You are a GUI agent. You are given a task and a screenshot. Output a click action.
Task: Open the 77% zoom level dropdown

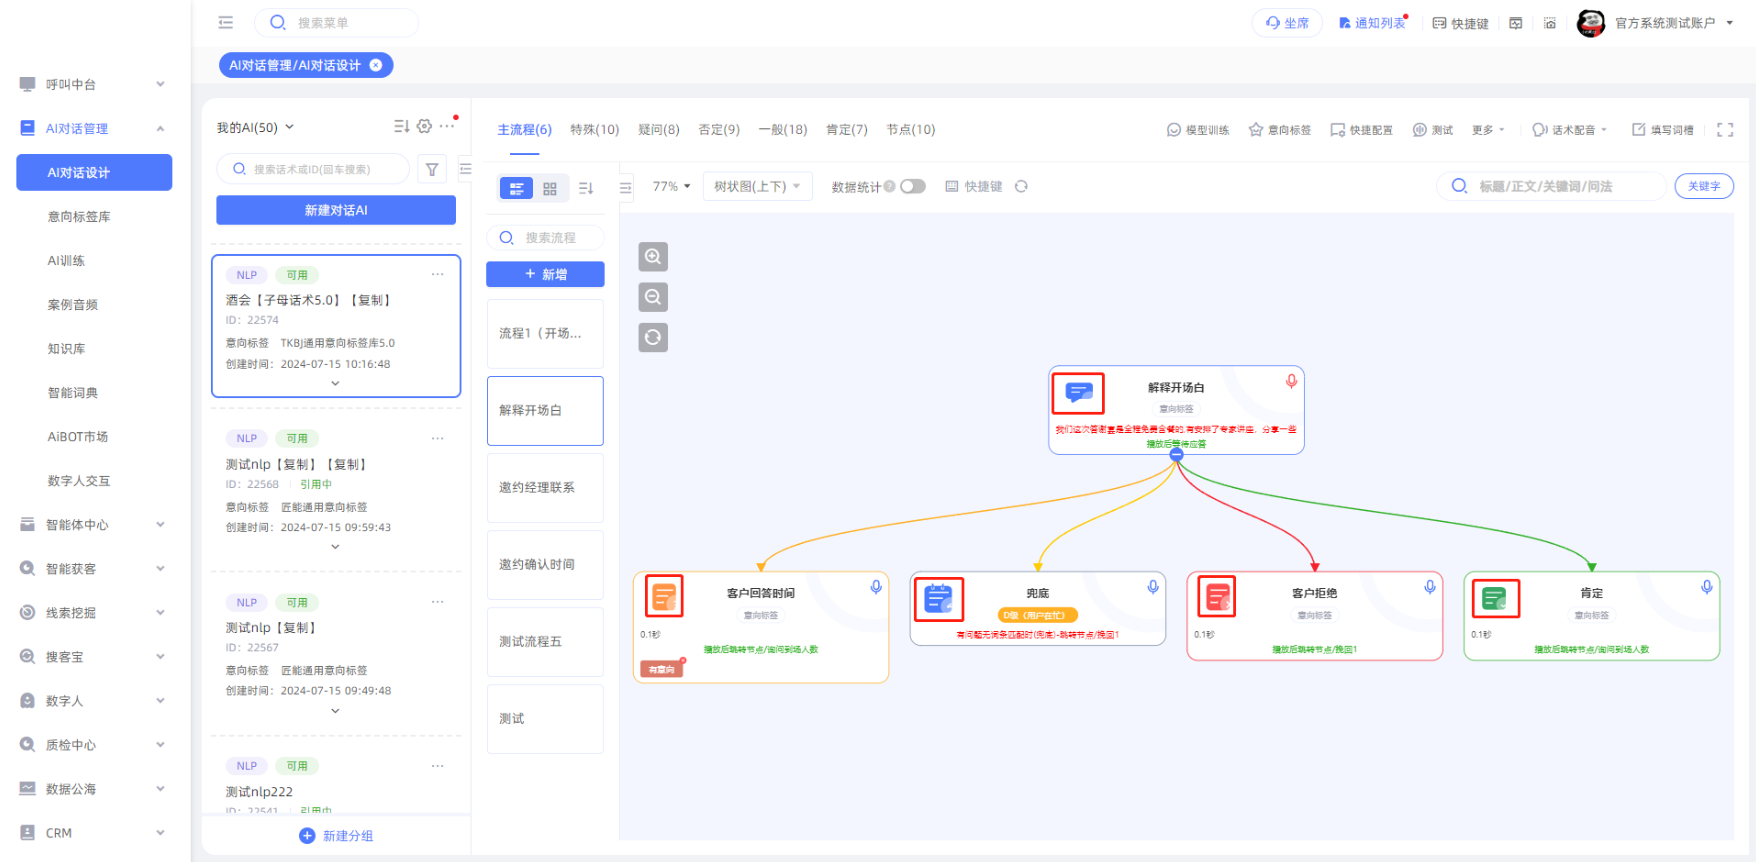click(671, 187)
